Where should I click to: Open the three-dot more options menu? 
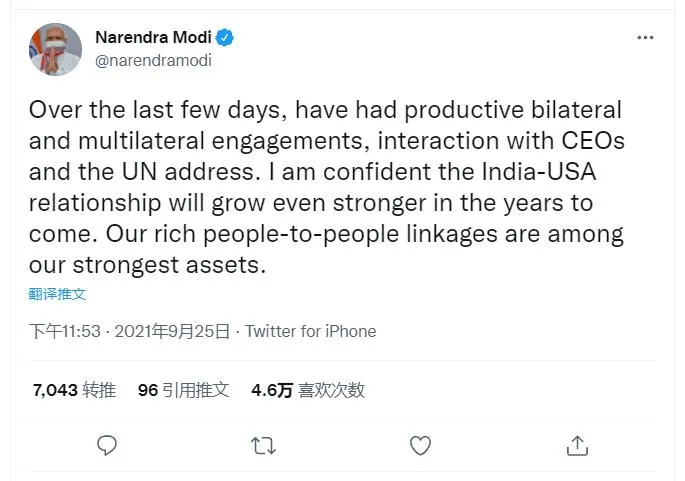pos(645,38)
